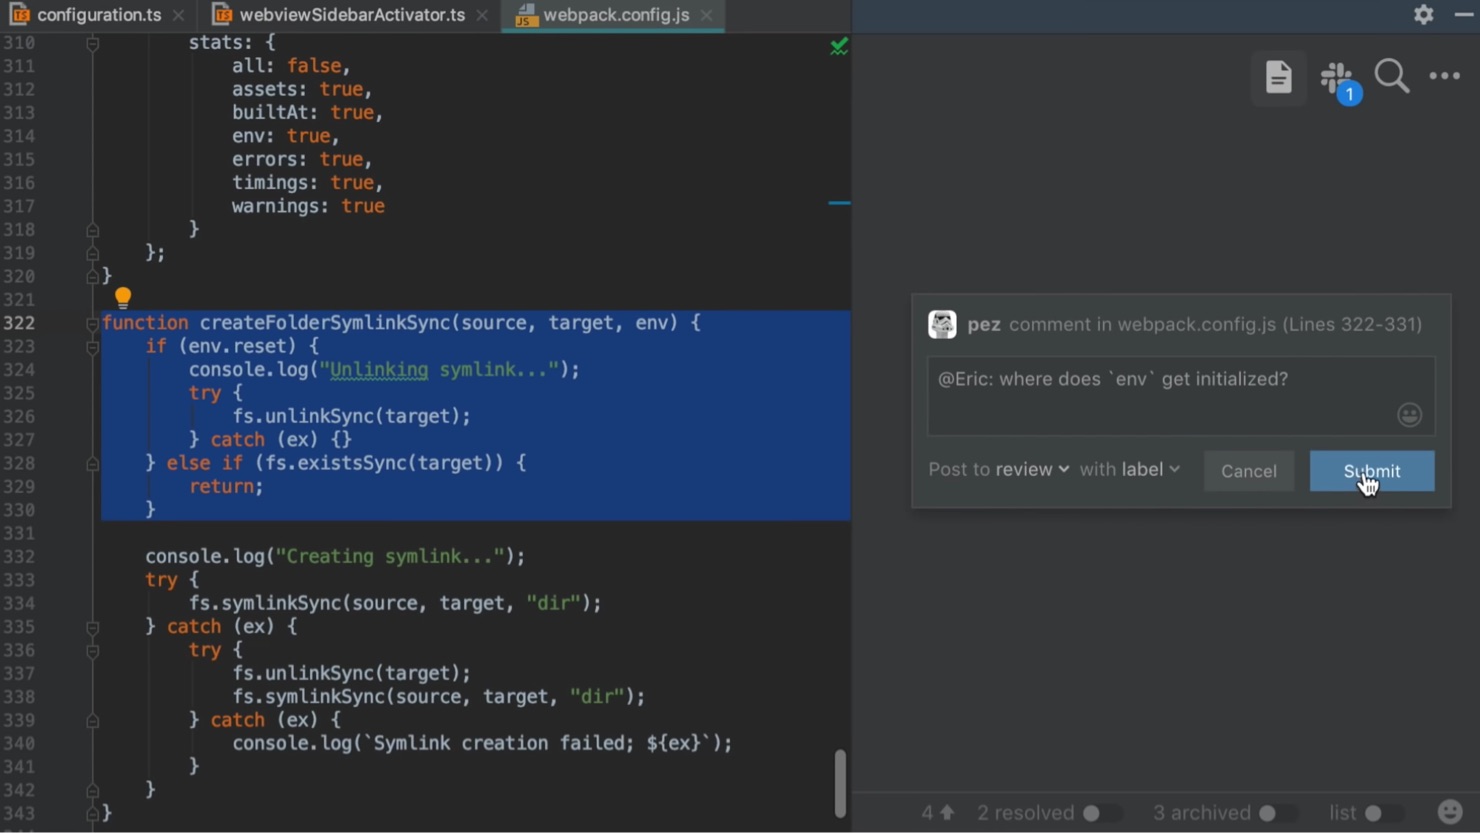Open Slack channels icon with badge

pos(1337,78)
